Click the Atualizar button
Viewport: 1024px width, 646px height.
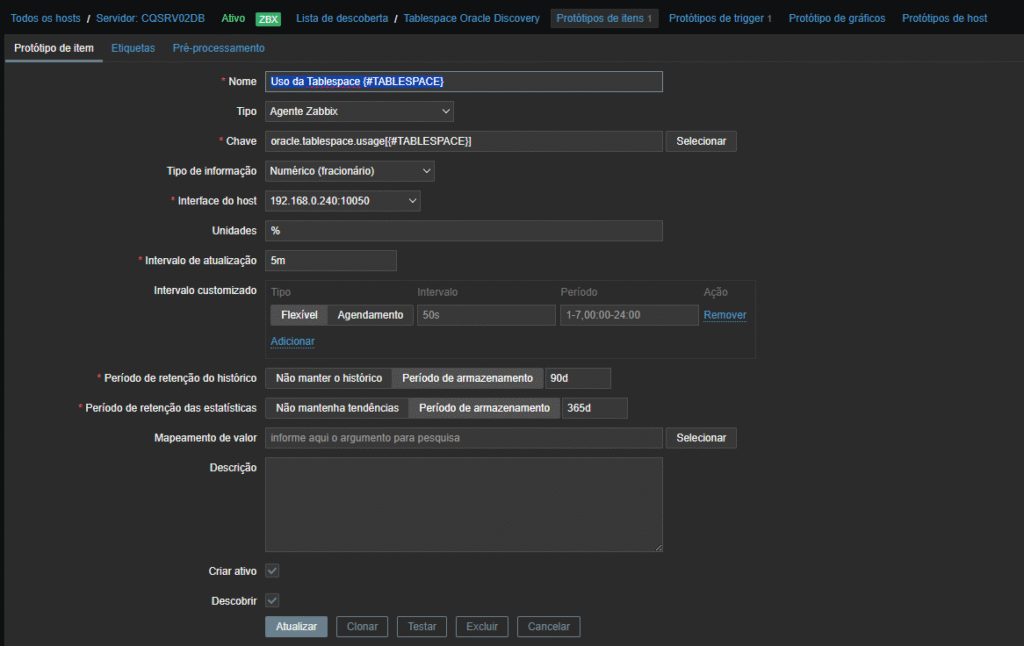296,626
